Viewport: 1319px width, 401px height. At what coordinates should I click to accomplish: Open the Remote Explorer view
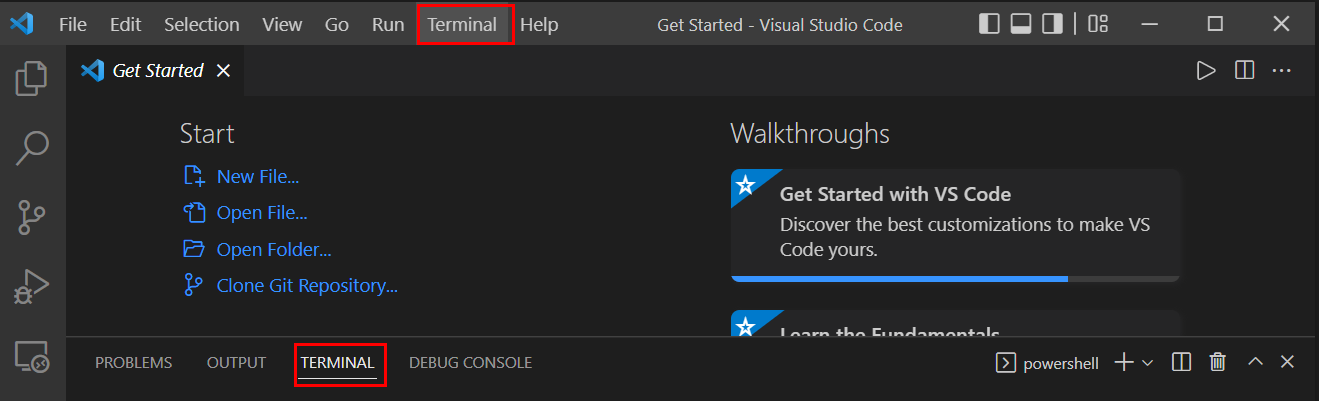(x=32, y=357)
